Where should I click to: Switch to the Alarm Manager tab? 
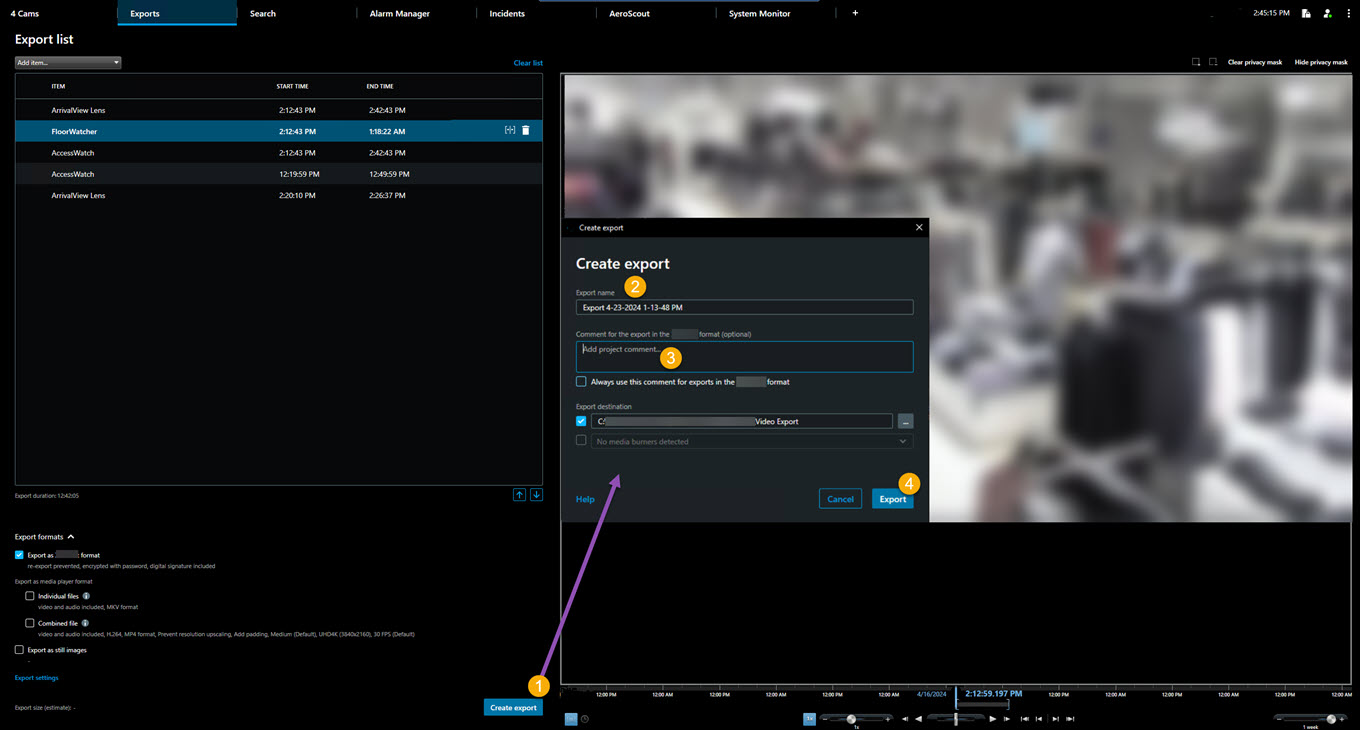[x=399, y=14]
